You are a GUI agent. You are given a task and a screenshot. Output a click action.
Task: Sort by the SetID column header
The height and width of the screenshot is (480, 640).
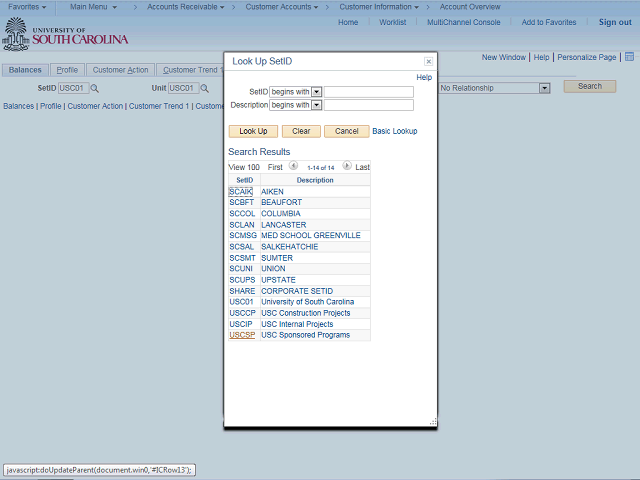[244, 180]
